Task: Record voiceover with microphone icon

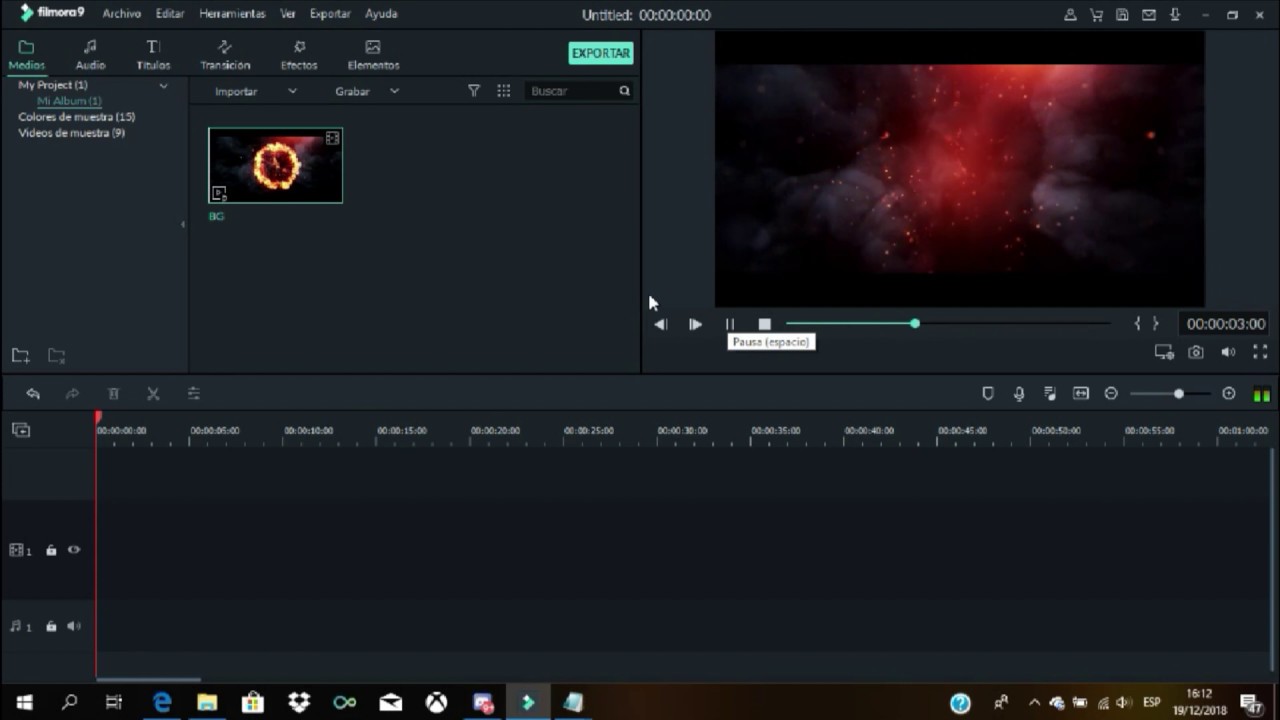Action: pyautogui.click(x=1019, y=394)
